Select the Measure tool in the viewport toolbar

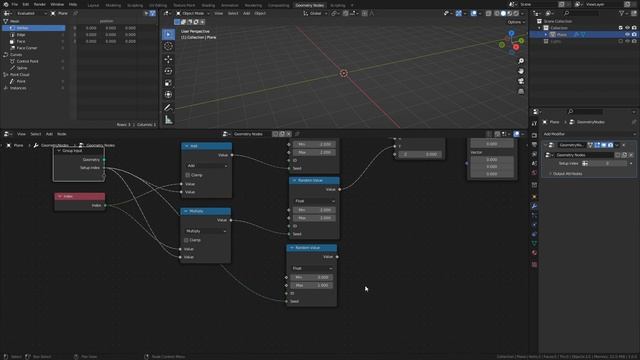168,120
